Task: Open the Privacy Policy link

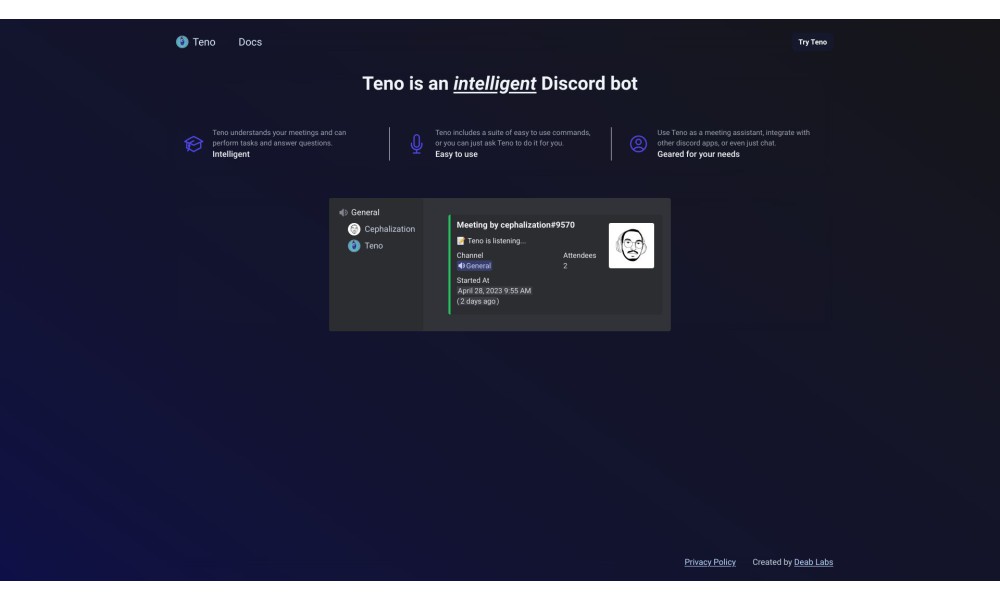Action: pyautogui.click(x=710, y=562)
